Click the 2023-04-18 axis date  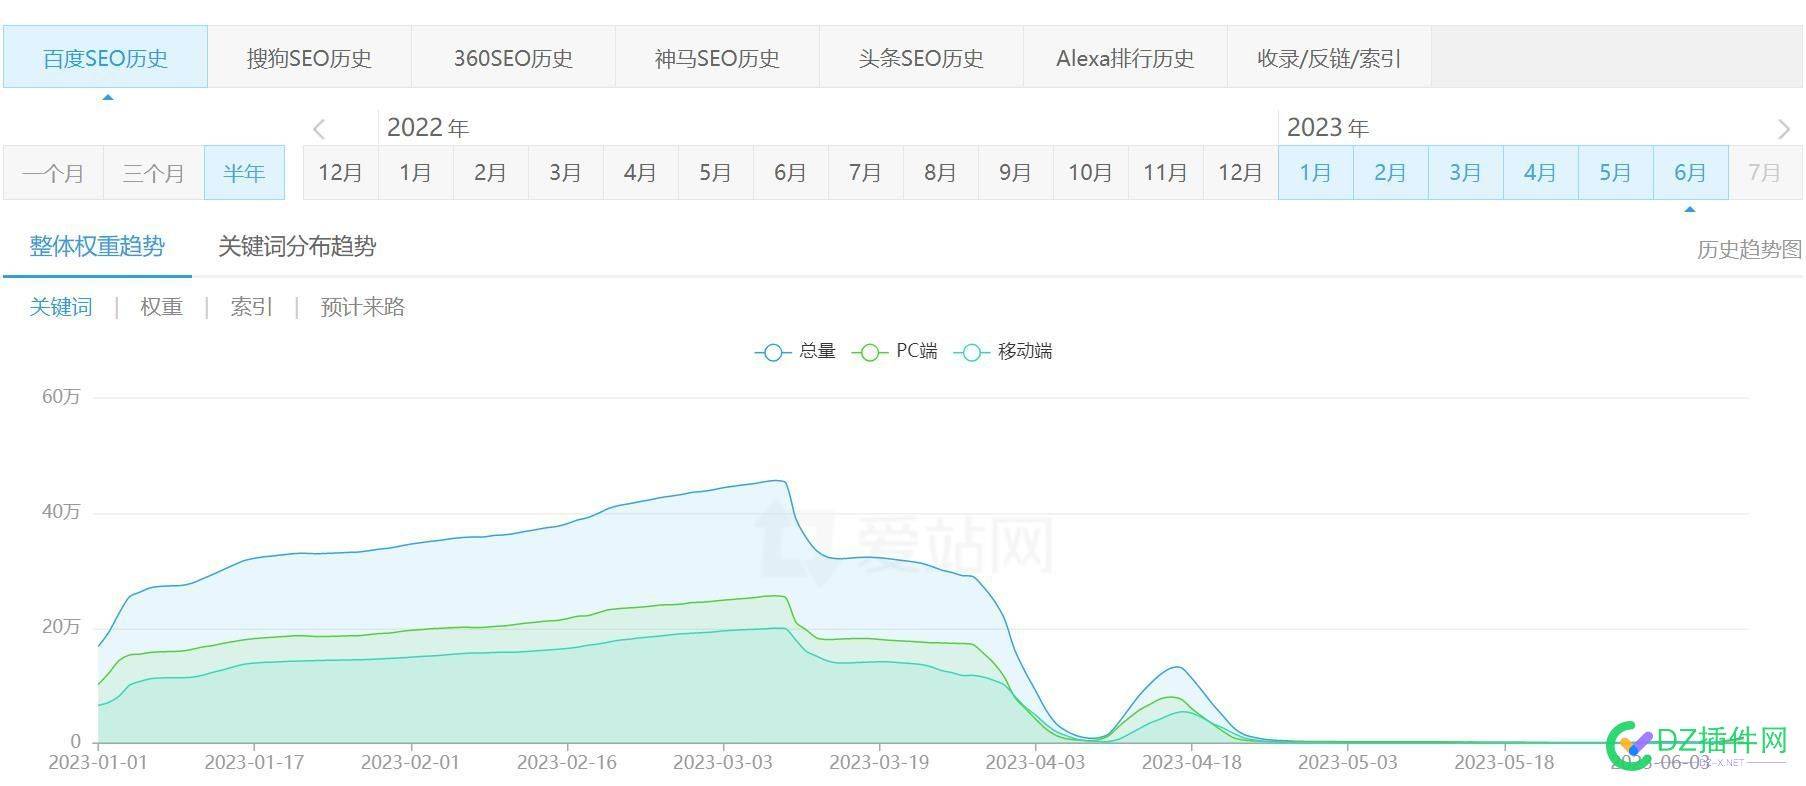point(1191,762)
